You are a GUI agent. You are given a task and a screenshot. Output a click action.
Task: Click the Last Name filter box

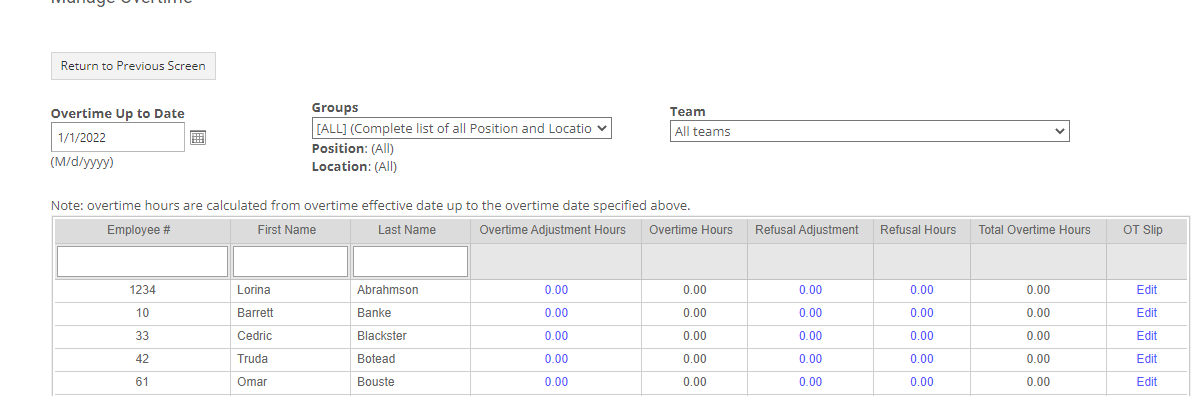[410, 261]
